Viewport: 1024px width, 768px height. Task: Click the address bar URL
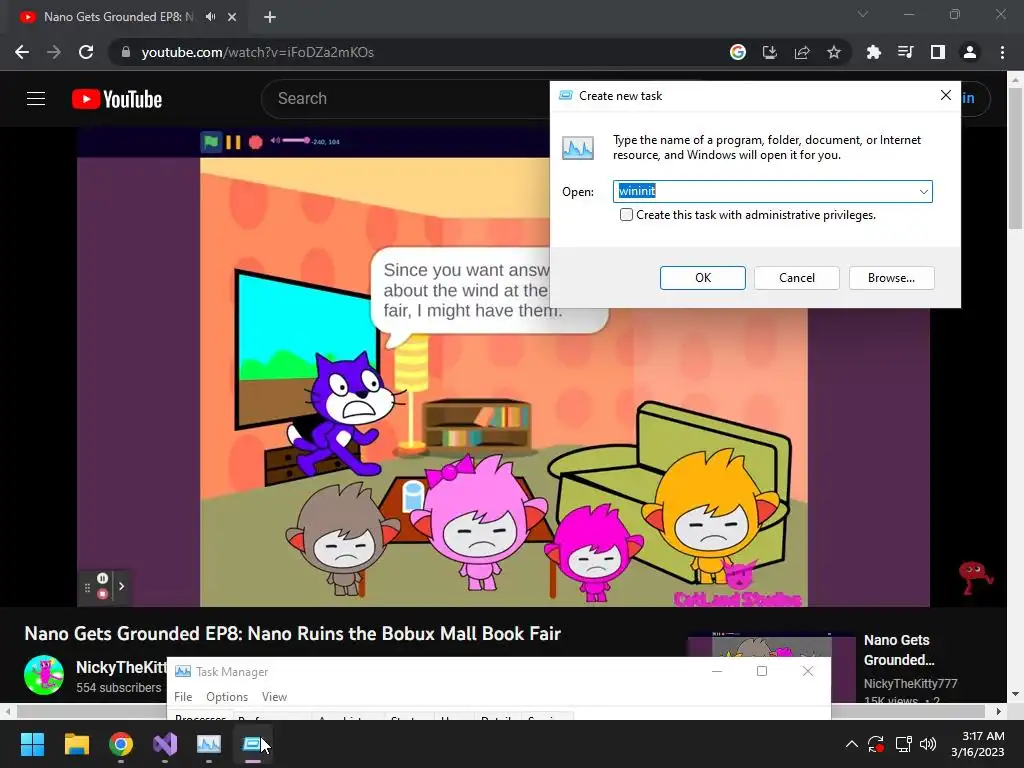point(257,52)
